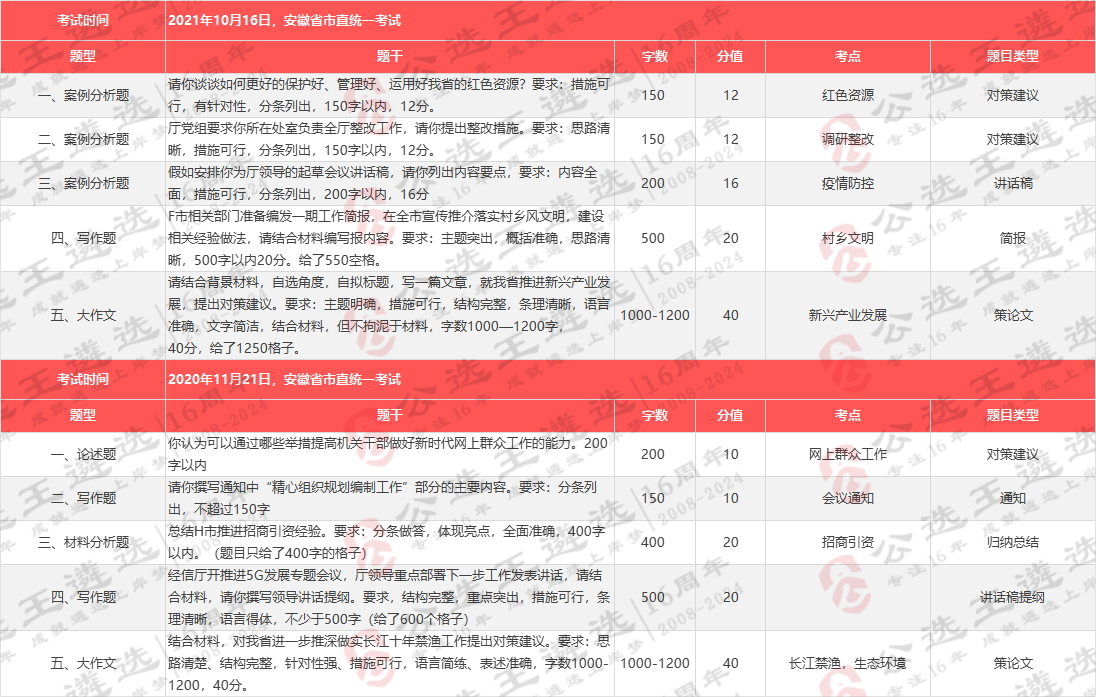Screen dimensions: 1096x697
Task: Select the 新兴产业发展 topic cell
Action: point(847,315)
